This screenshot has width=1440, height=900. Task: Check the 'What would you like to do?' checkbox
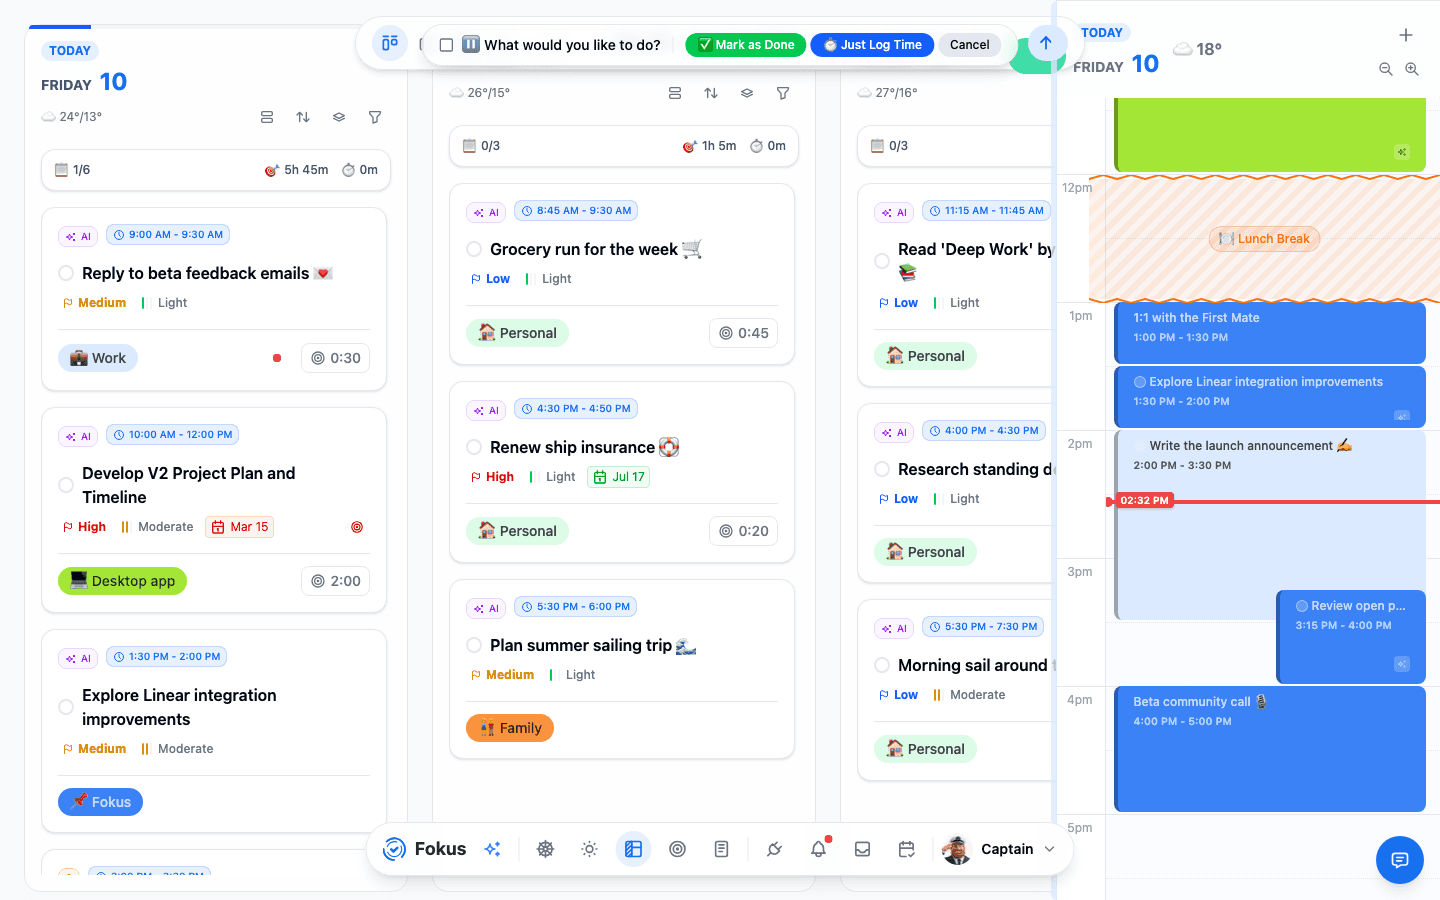pos(446,45)
